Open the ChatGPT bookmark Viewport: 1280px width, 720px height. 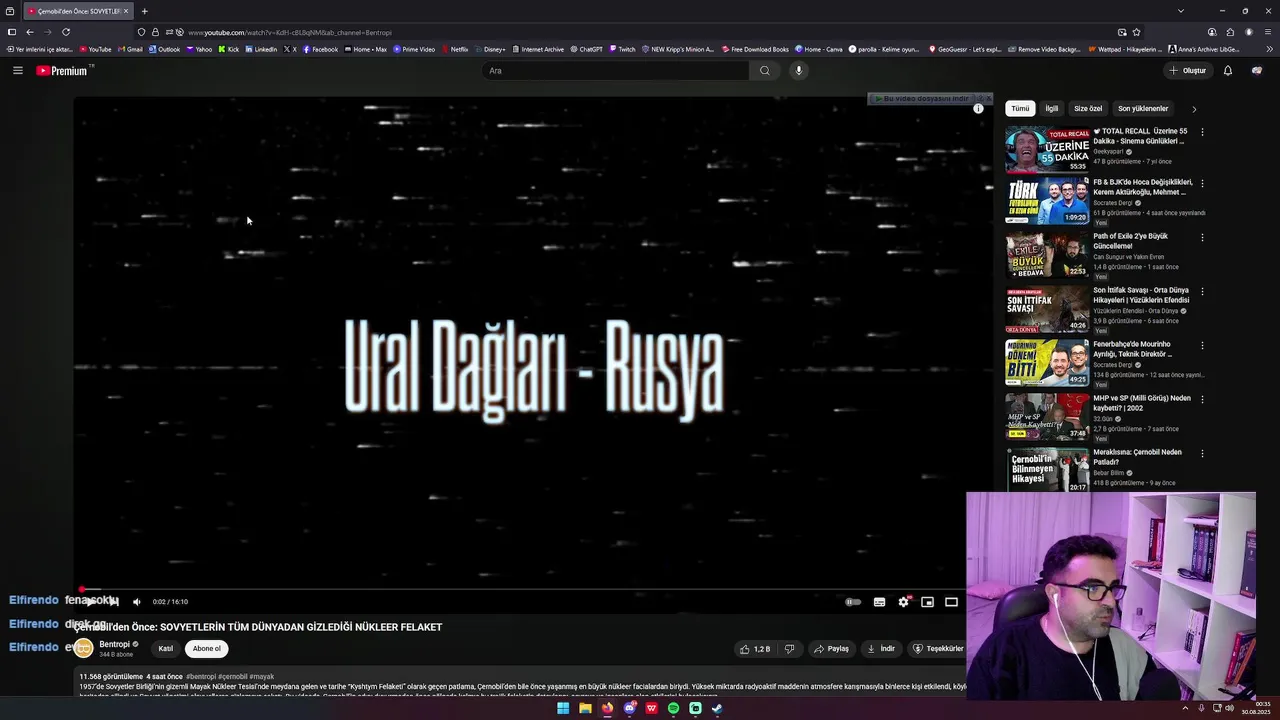tap(586, 49)
